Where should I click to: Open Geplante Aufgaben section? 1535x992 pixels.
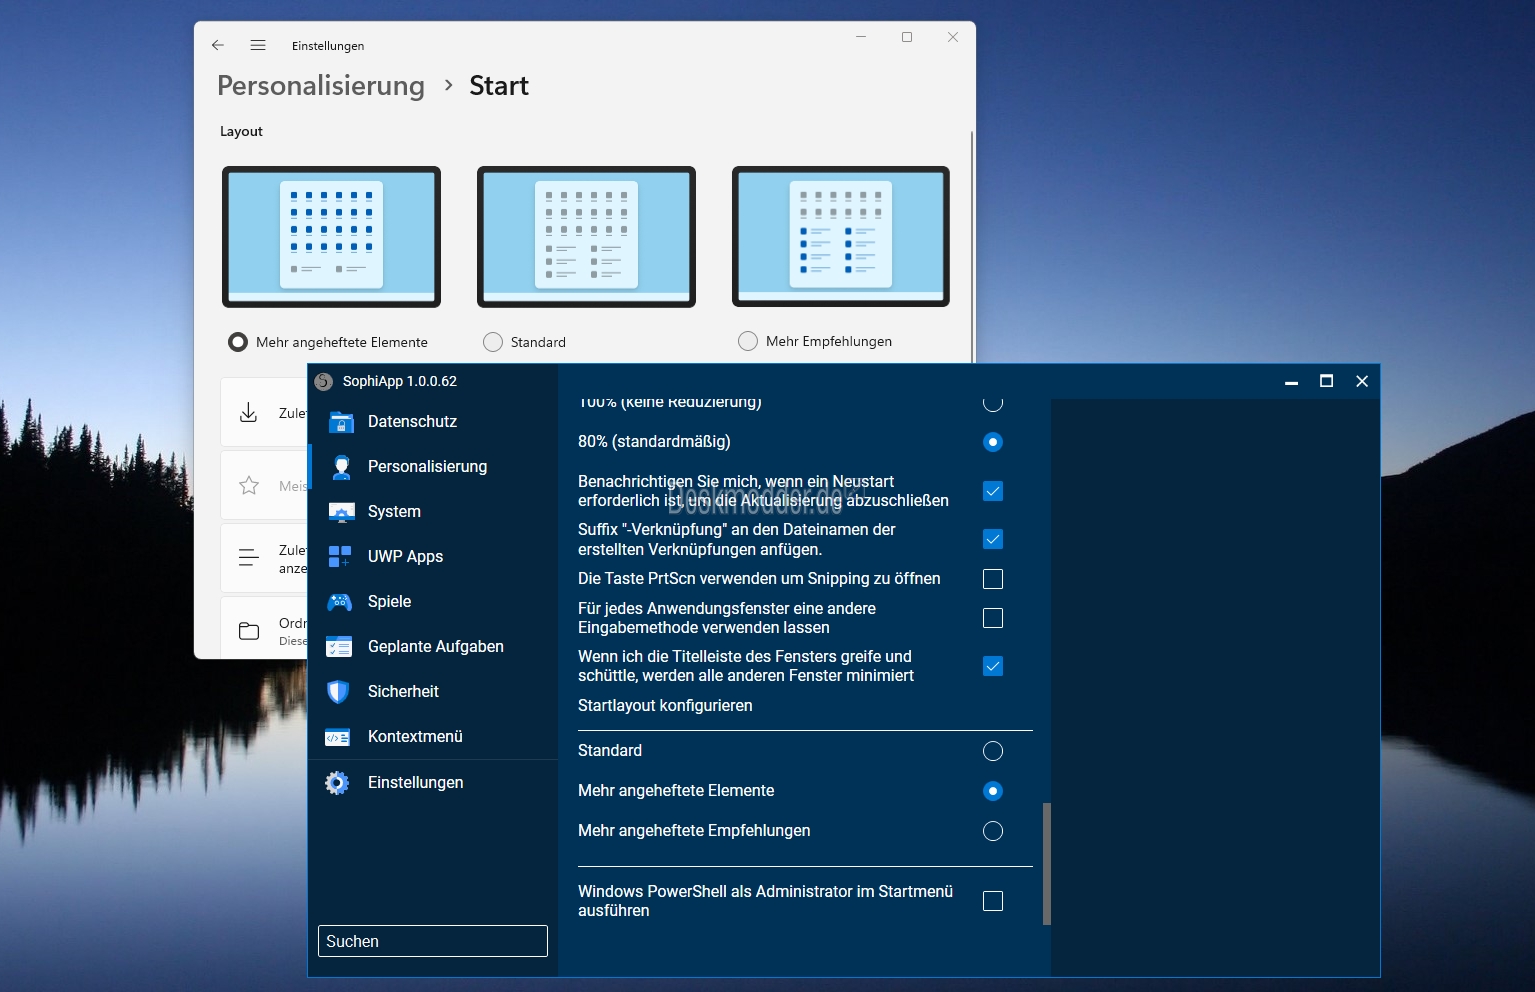(x=435, y=647)
